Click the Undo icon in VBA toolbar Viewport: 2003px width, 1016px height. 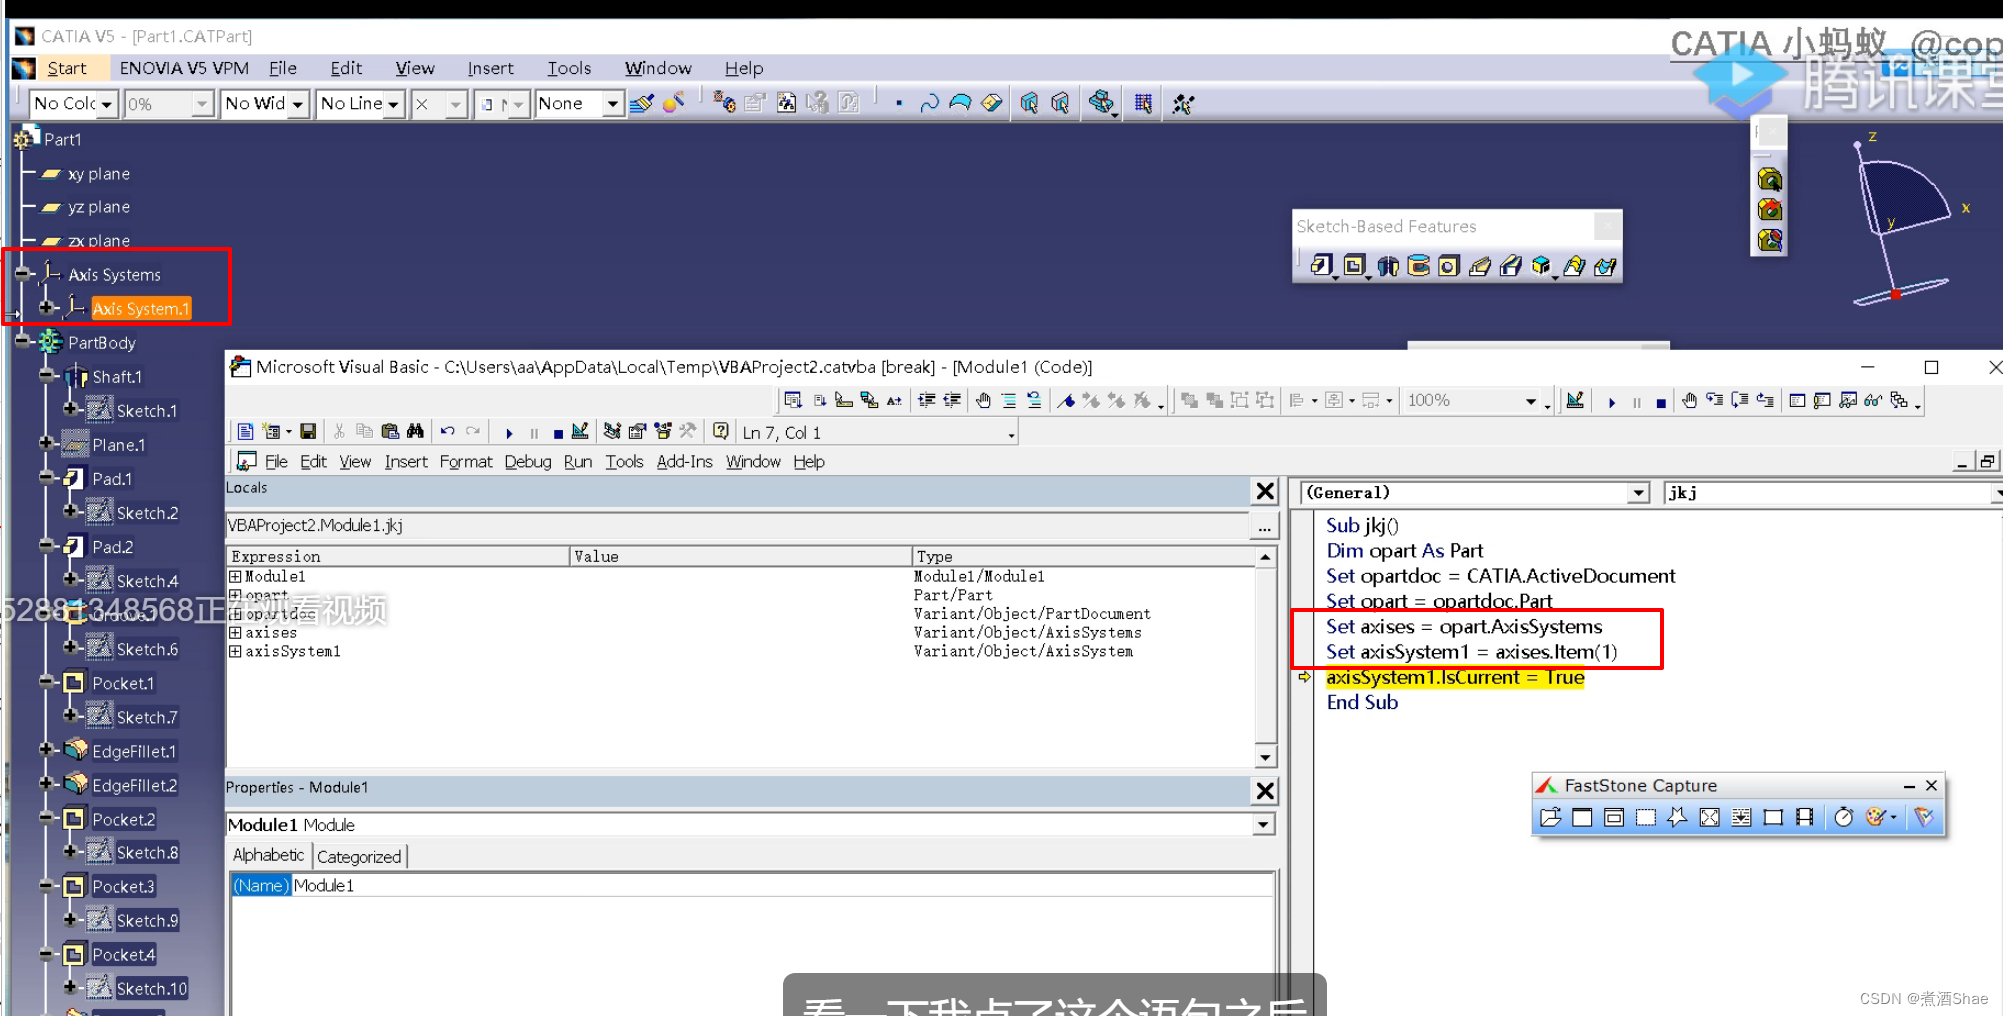pos(447,431)
